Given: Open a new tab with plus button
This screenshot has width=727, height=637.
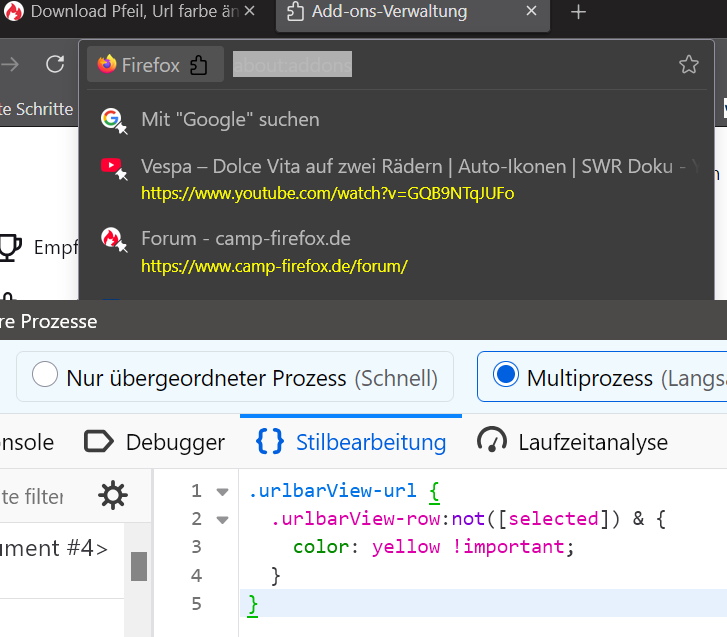Looking at the screenshot, I should tap(578, 13).
